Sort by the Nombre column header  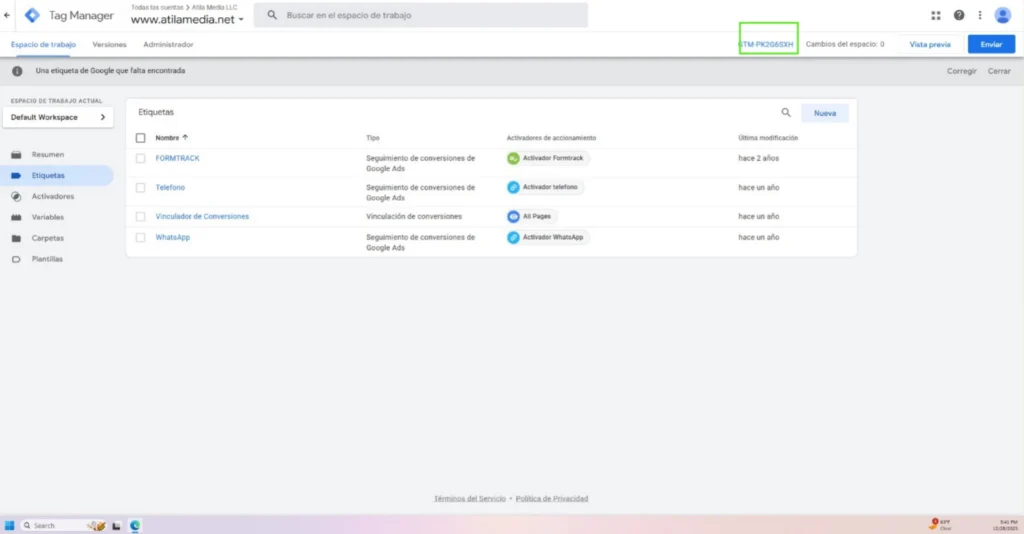coord(171,138)
